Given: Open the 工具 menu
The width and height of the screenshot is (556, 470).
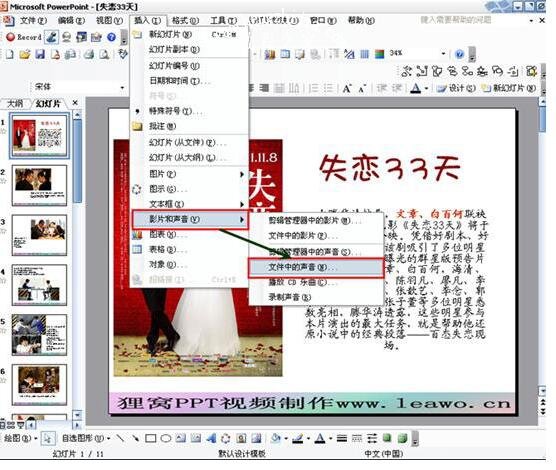Looking at the screenshot, I should point(223,21).
